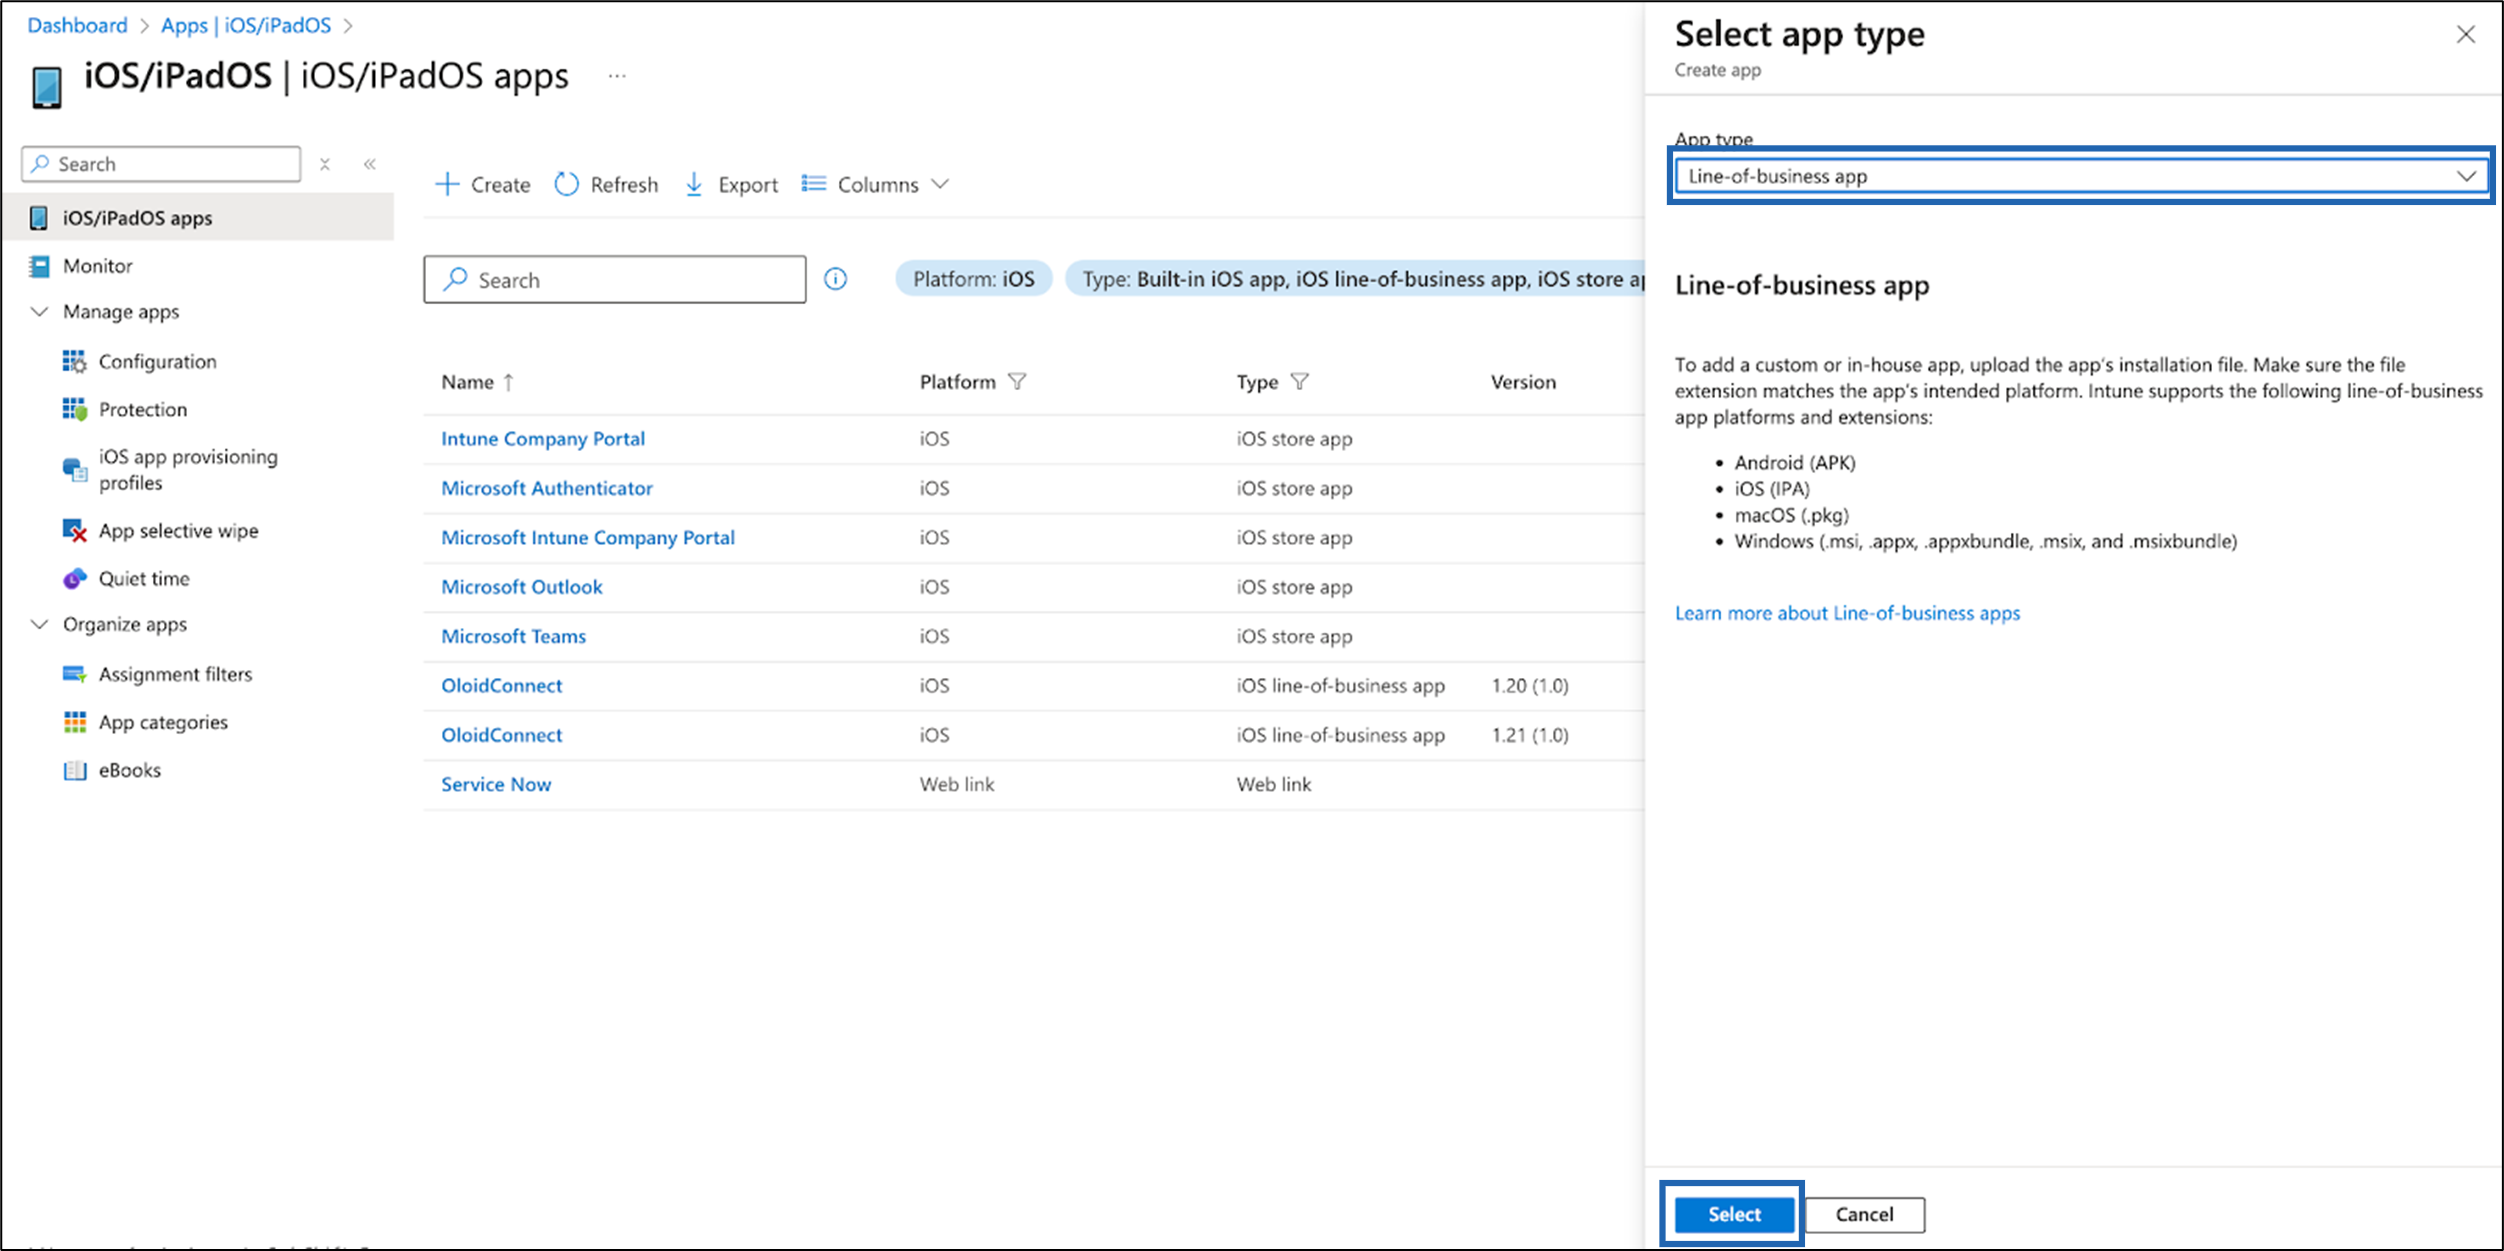Click the App categories icon
Screen dimensions: 2504x1251
pyautogui.click(x=74, y=722)
